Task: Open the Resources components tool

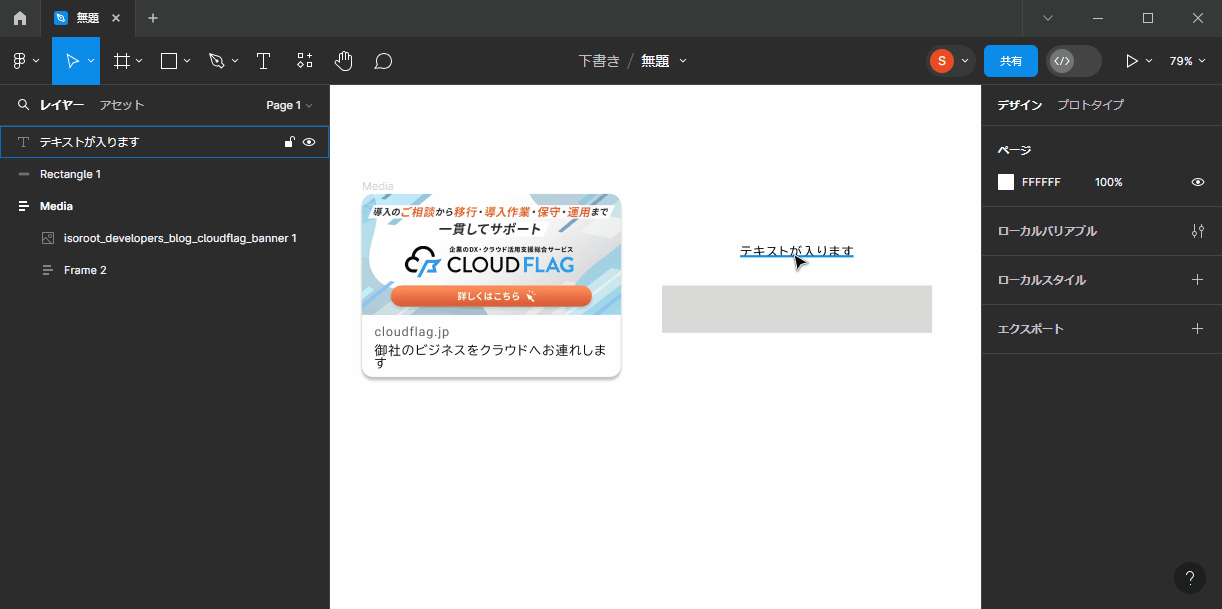Action: [x=304, y=61]
